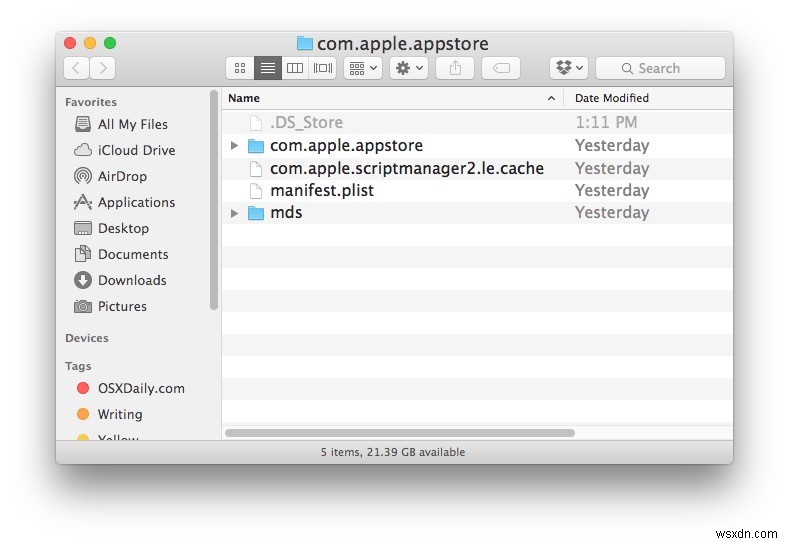Switch to list view
The image size is (789, 544).
268,68
